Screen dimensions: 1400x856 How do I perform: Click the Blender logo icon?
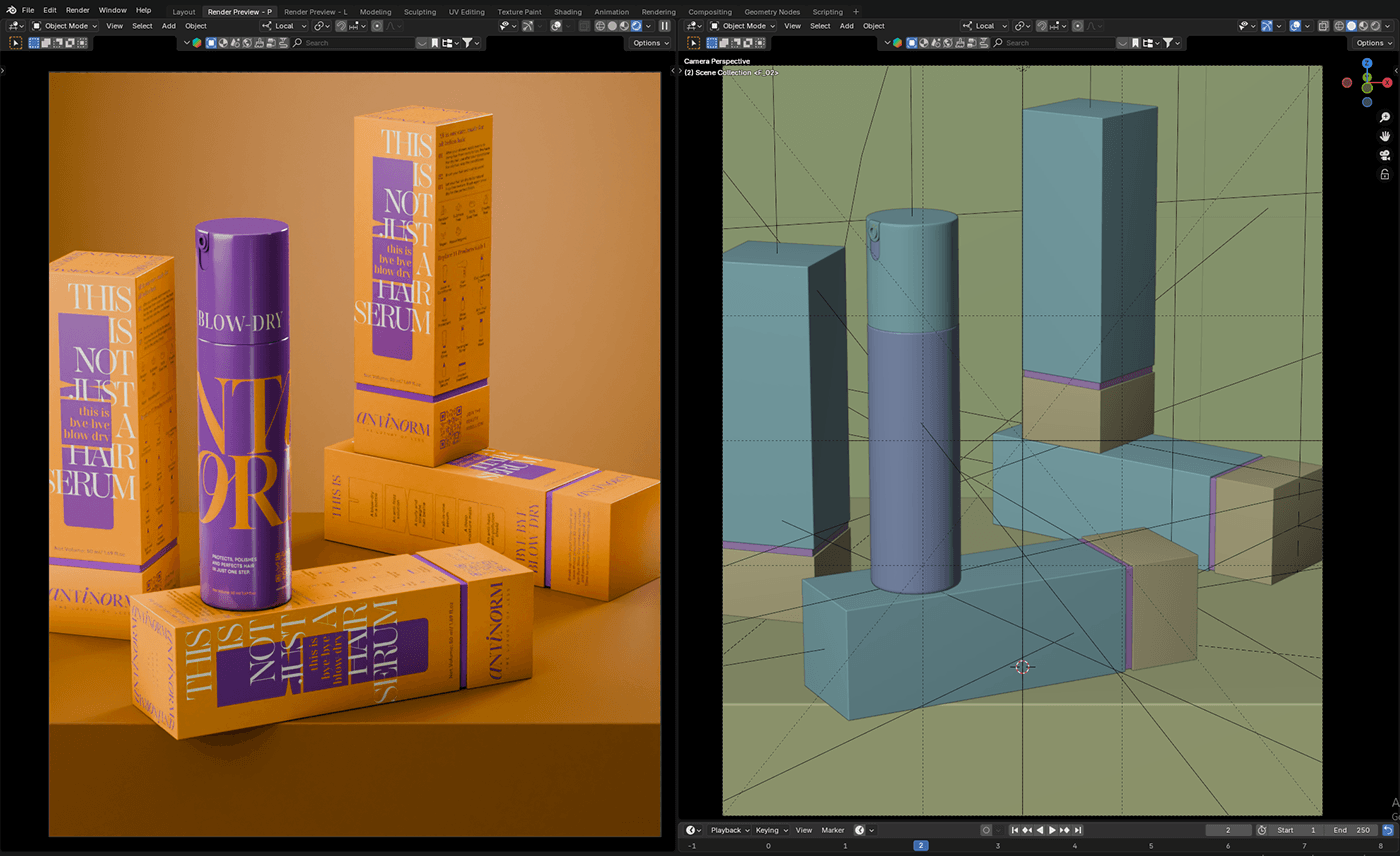click(x=11, y=10)
